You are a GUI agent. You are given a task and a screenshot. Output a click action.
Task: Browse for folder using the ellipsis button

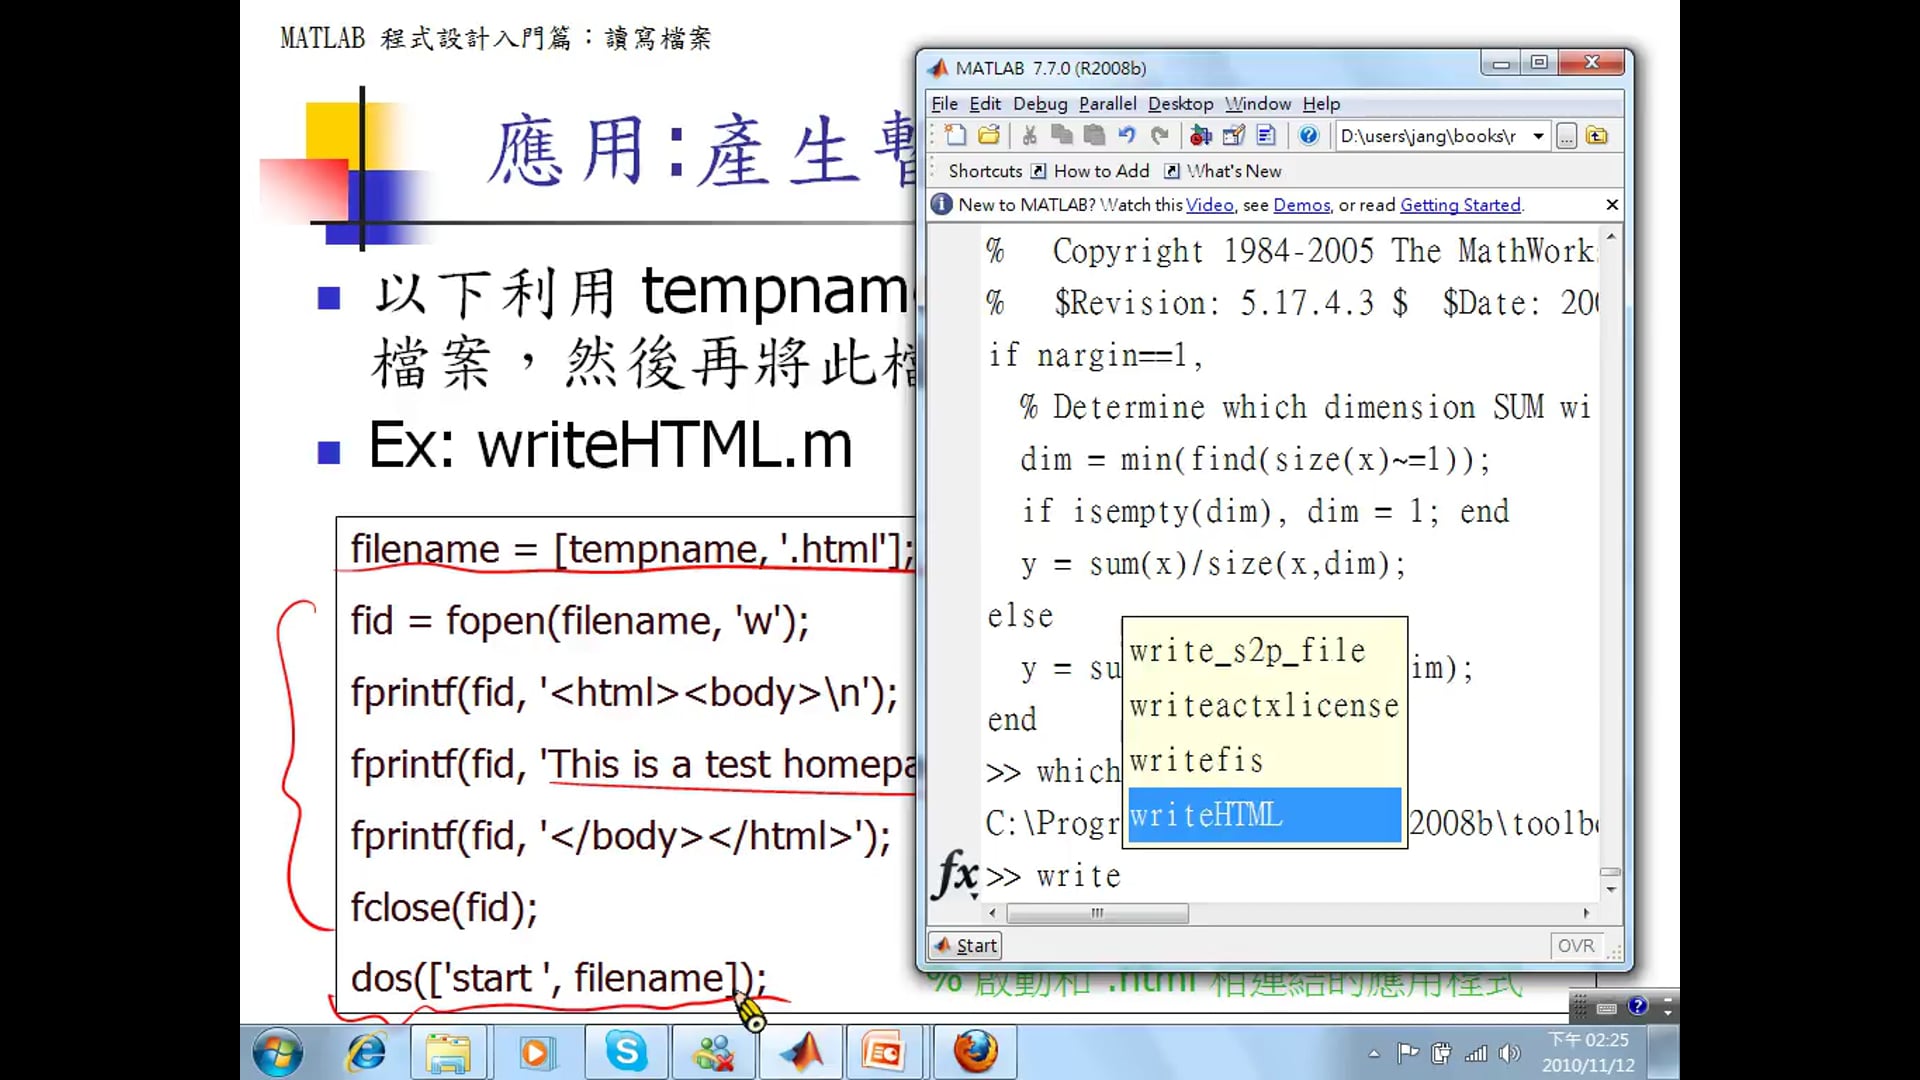(x=1566, y=136)
